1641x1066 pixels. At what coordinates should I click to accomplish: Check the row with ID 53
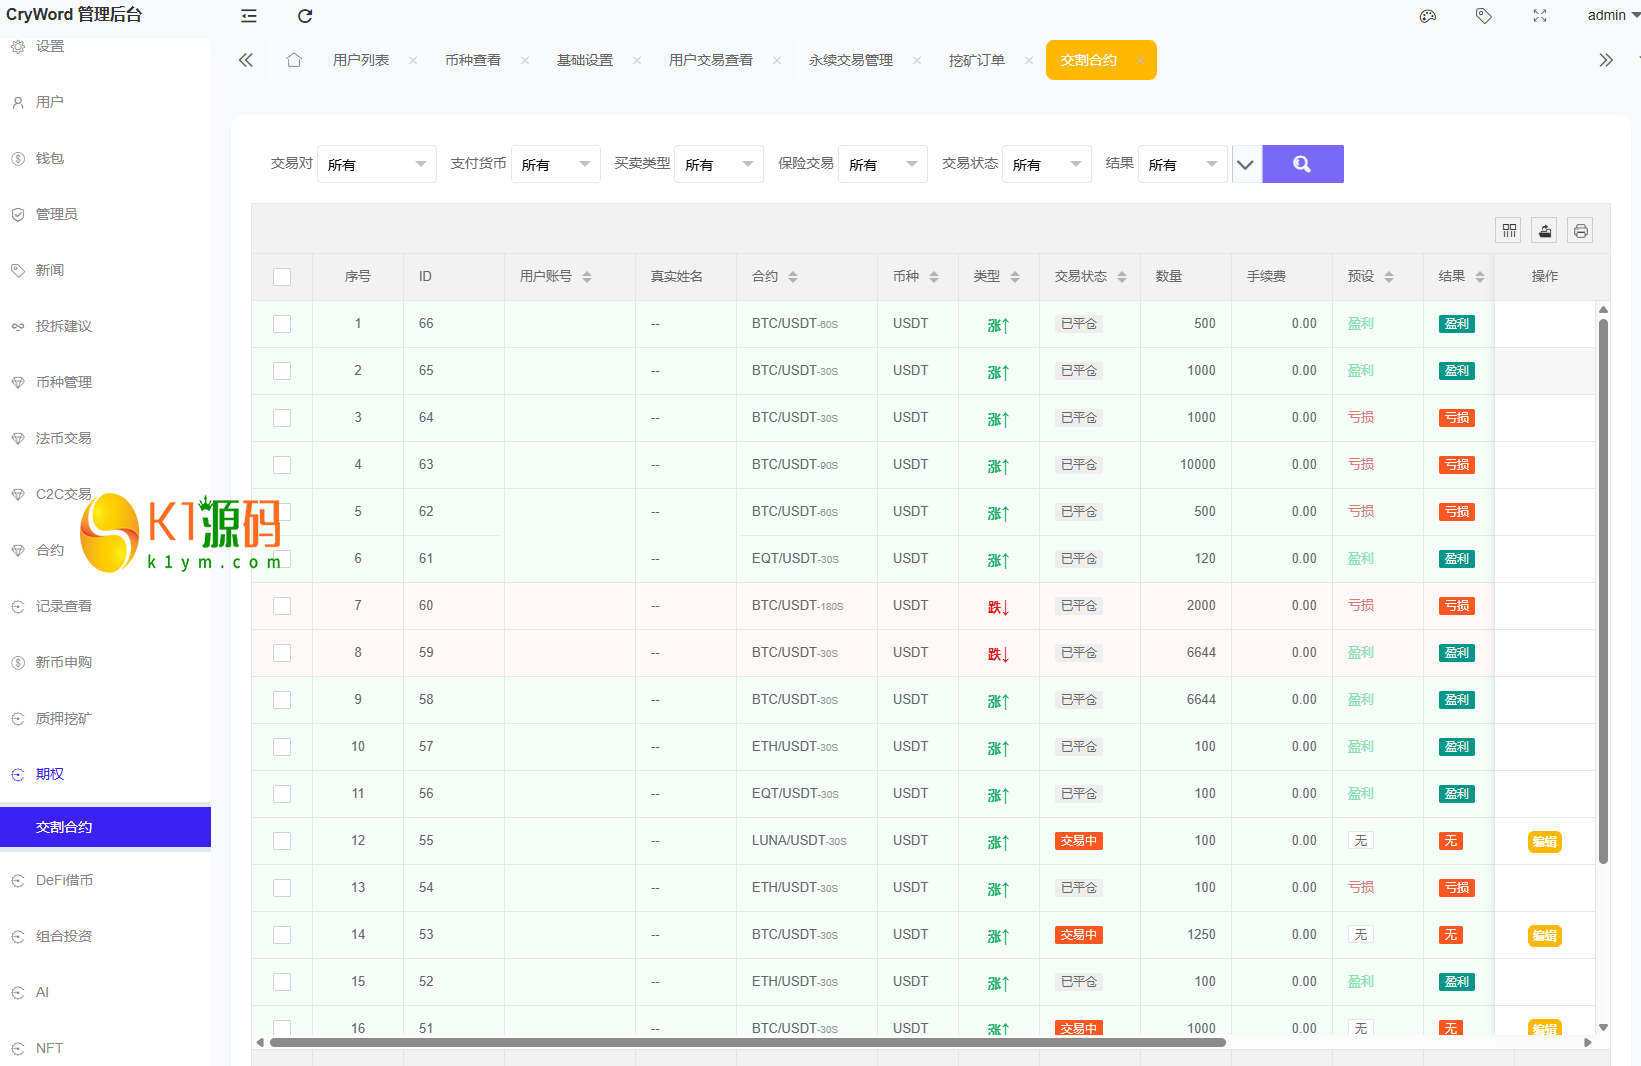click(x=282, y=935)
